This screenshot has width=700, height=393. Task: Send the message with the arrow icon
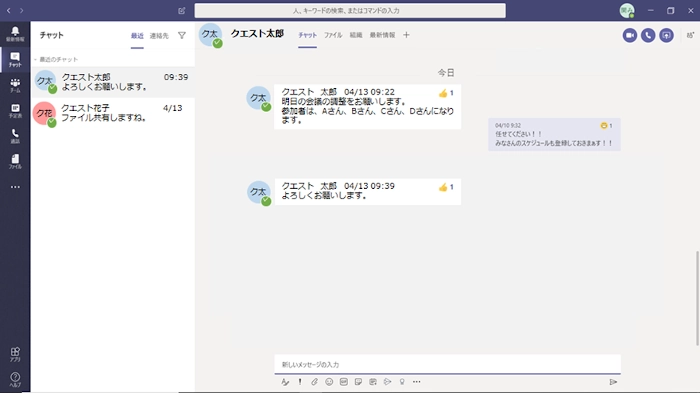point(613,382)
